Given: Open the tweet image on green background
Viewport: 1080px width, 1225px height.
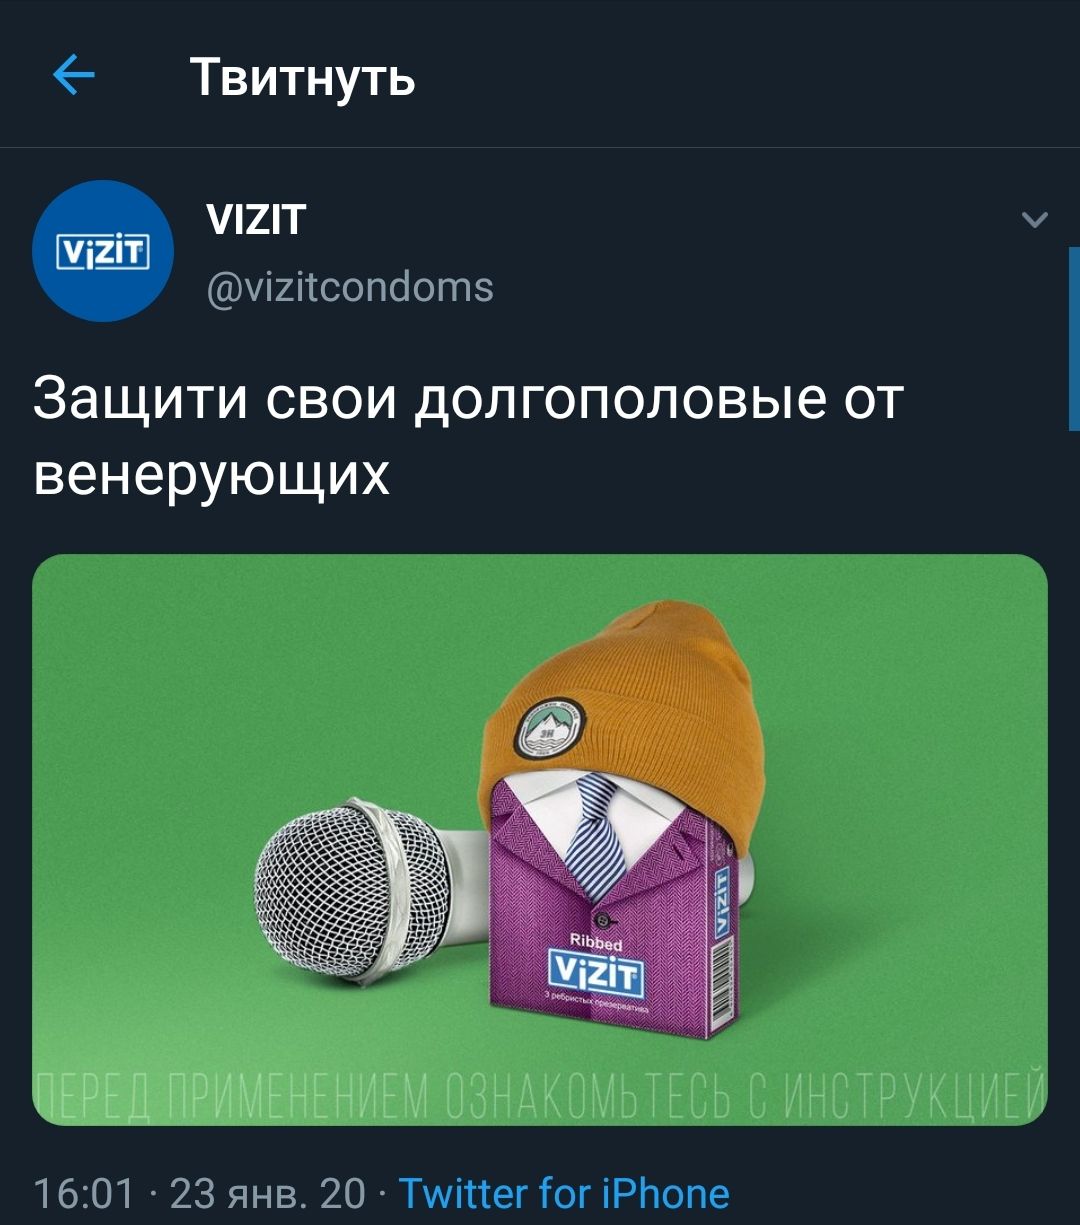Looking at the screenshot, I should (540, 840).
